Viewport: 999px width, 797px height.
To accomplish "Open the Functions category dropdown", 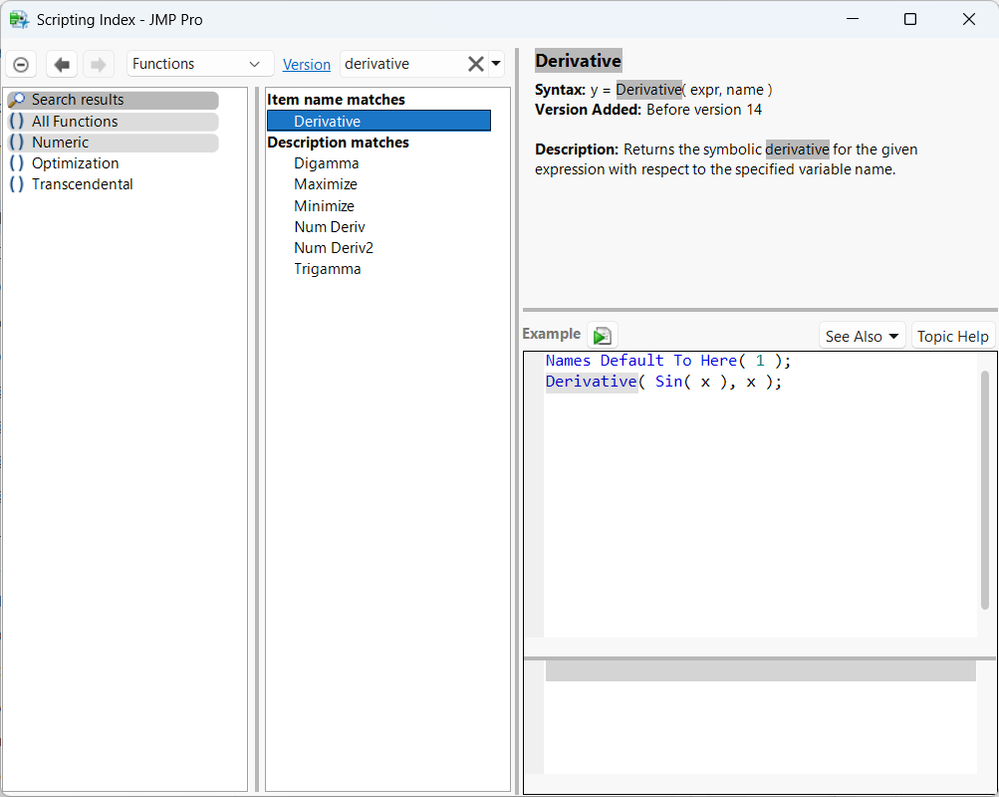I will coord(200,64).
